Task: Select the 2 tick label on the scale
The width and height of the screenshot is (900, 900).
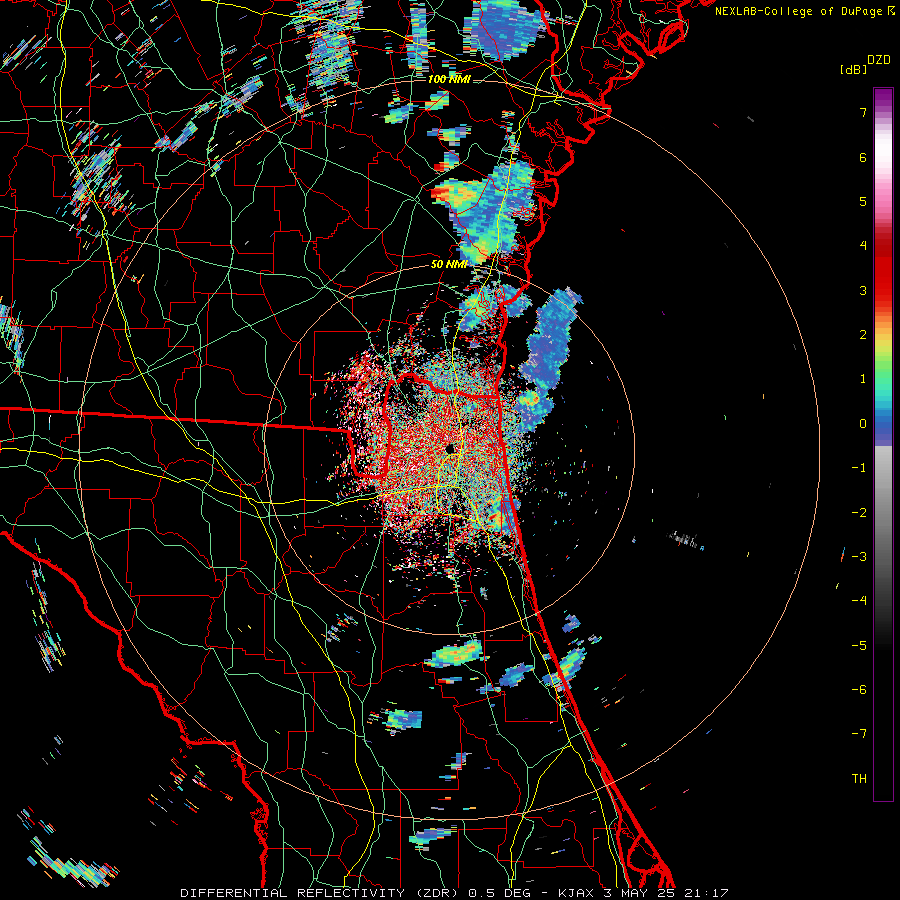Action: 863,335
